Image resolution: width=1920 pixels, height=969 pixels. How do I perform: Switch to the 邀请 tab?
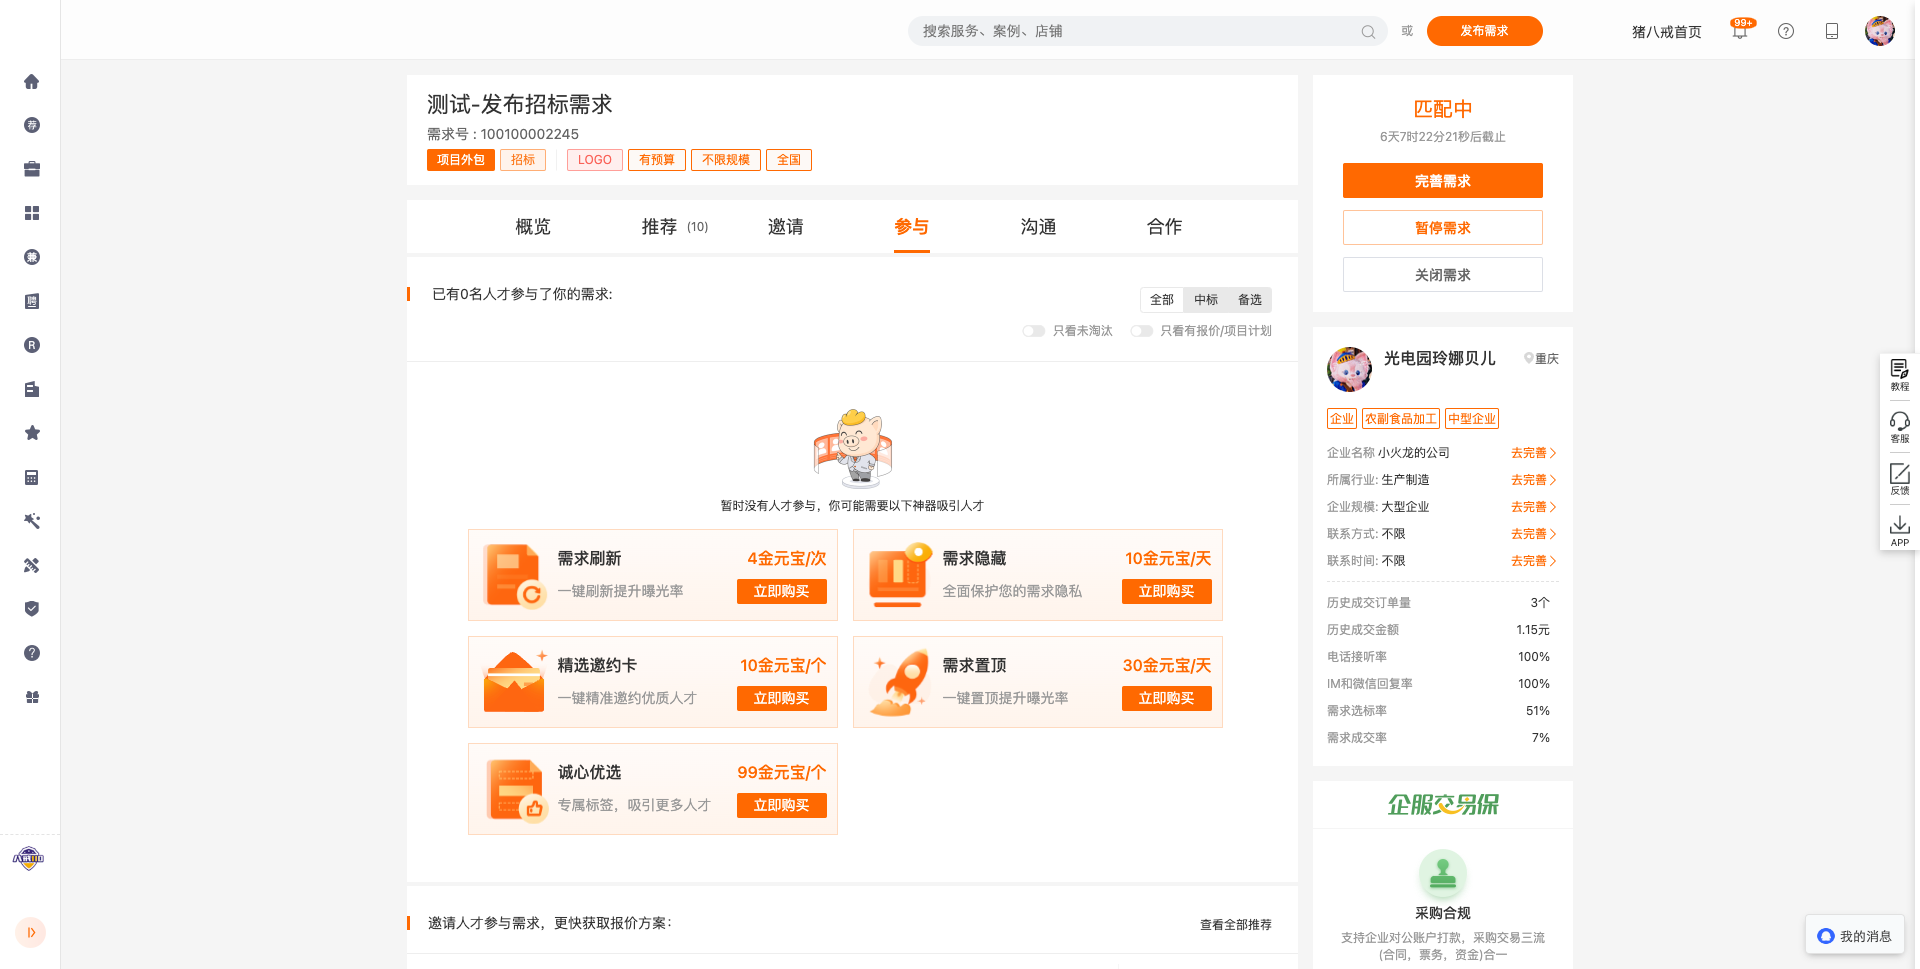point(786,227)
